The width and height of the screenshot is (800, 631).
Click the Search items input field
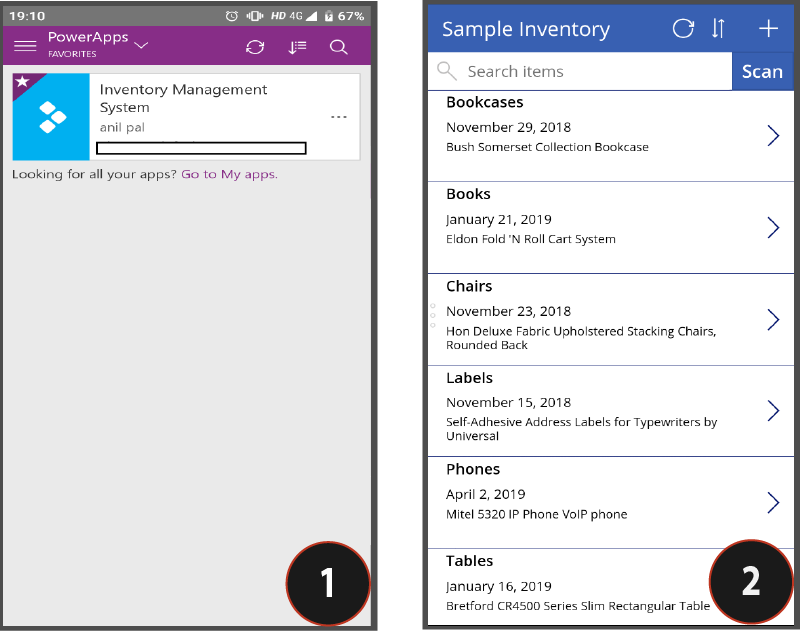580,71
